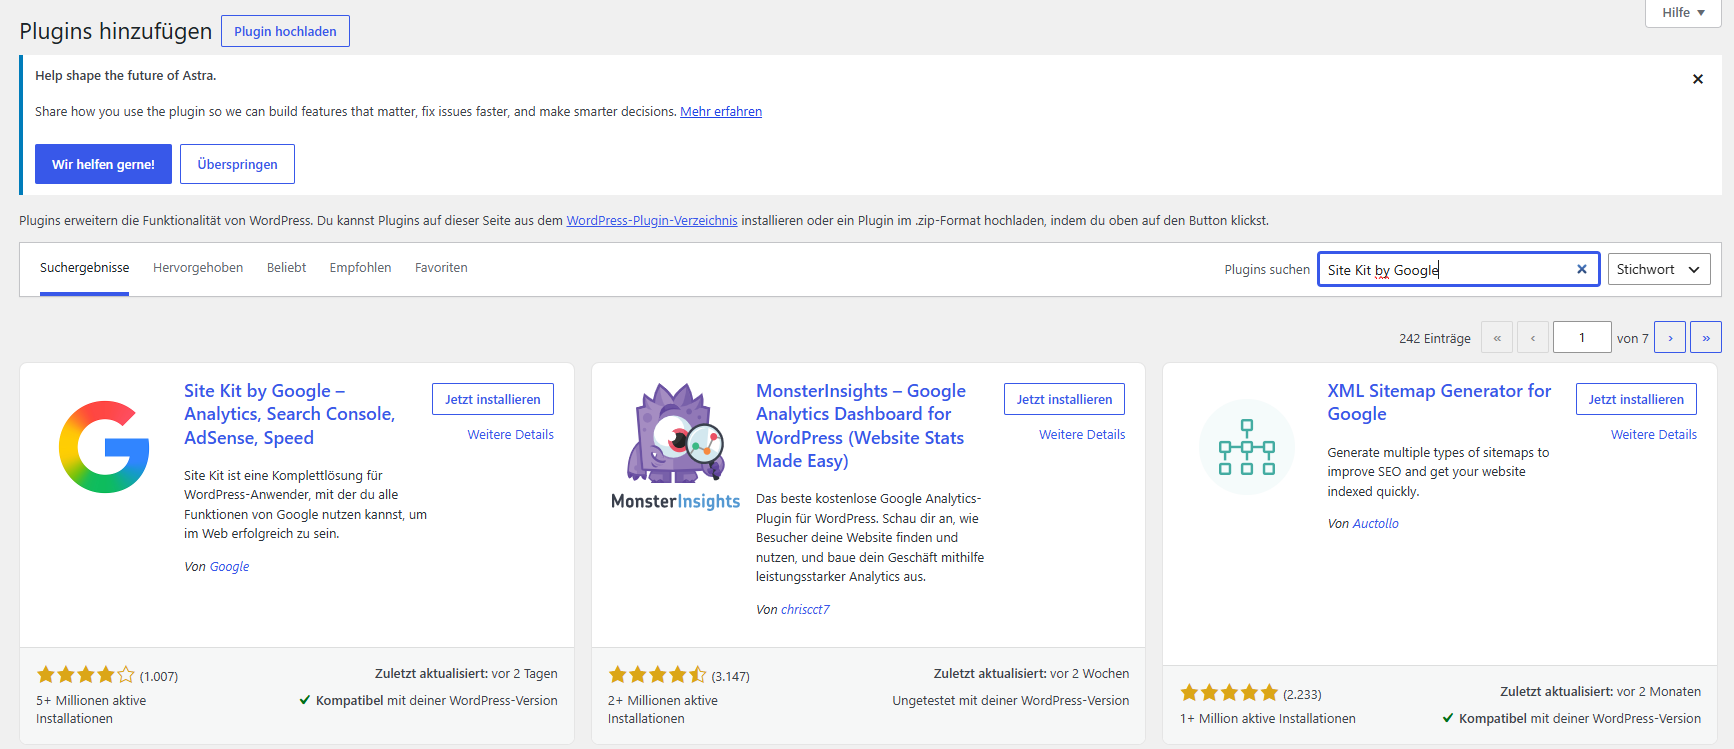Open MonsterInsights plugin title link
1734x749 pixels.
click(x=861, y=426)
